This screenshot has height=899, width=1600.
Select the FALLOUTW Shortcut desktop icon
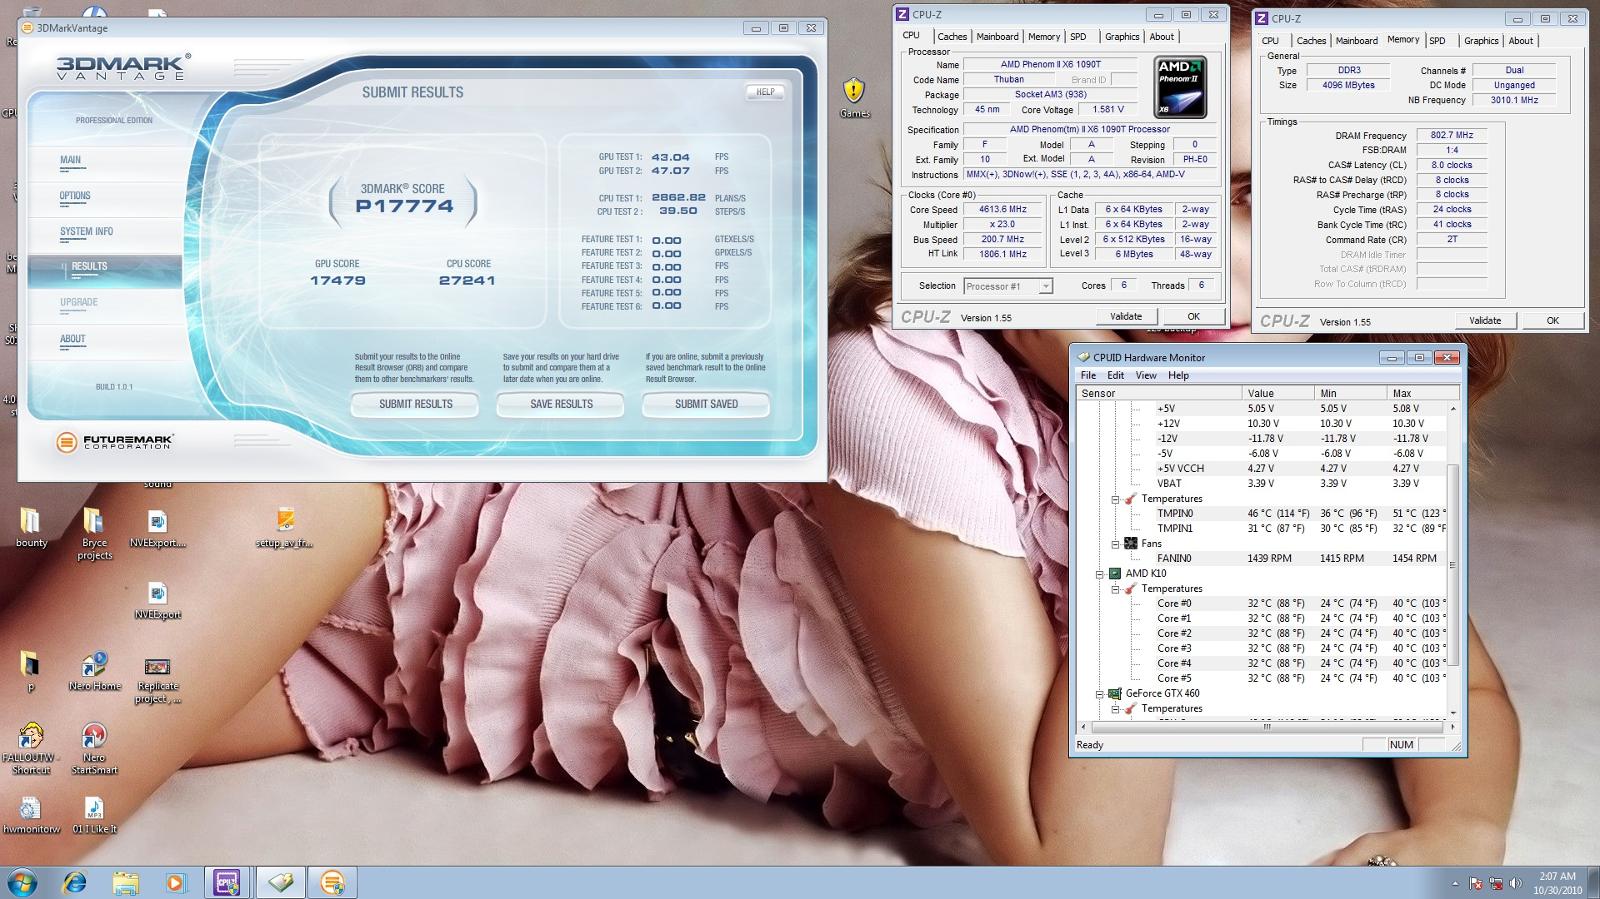pyautogui.click(x=31, y=748)
